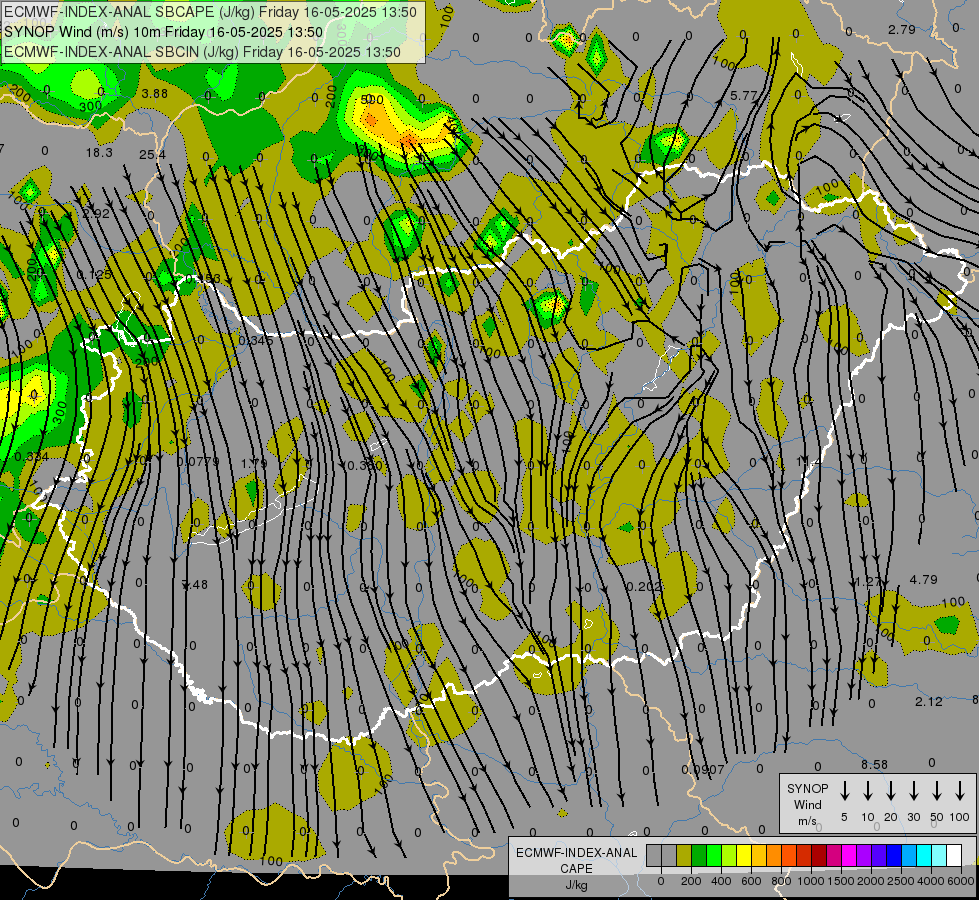Viewport: 979px width, 900px height.
Task: Click the 2500 tick label on CAPE scale
Action: point(901,881)
